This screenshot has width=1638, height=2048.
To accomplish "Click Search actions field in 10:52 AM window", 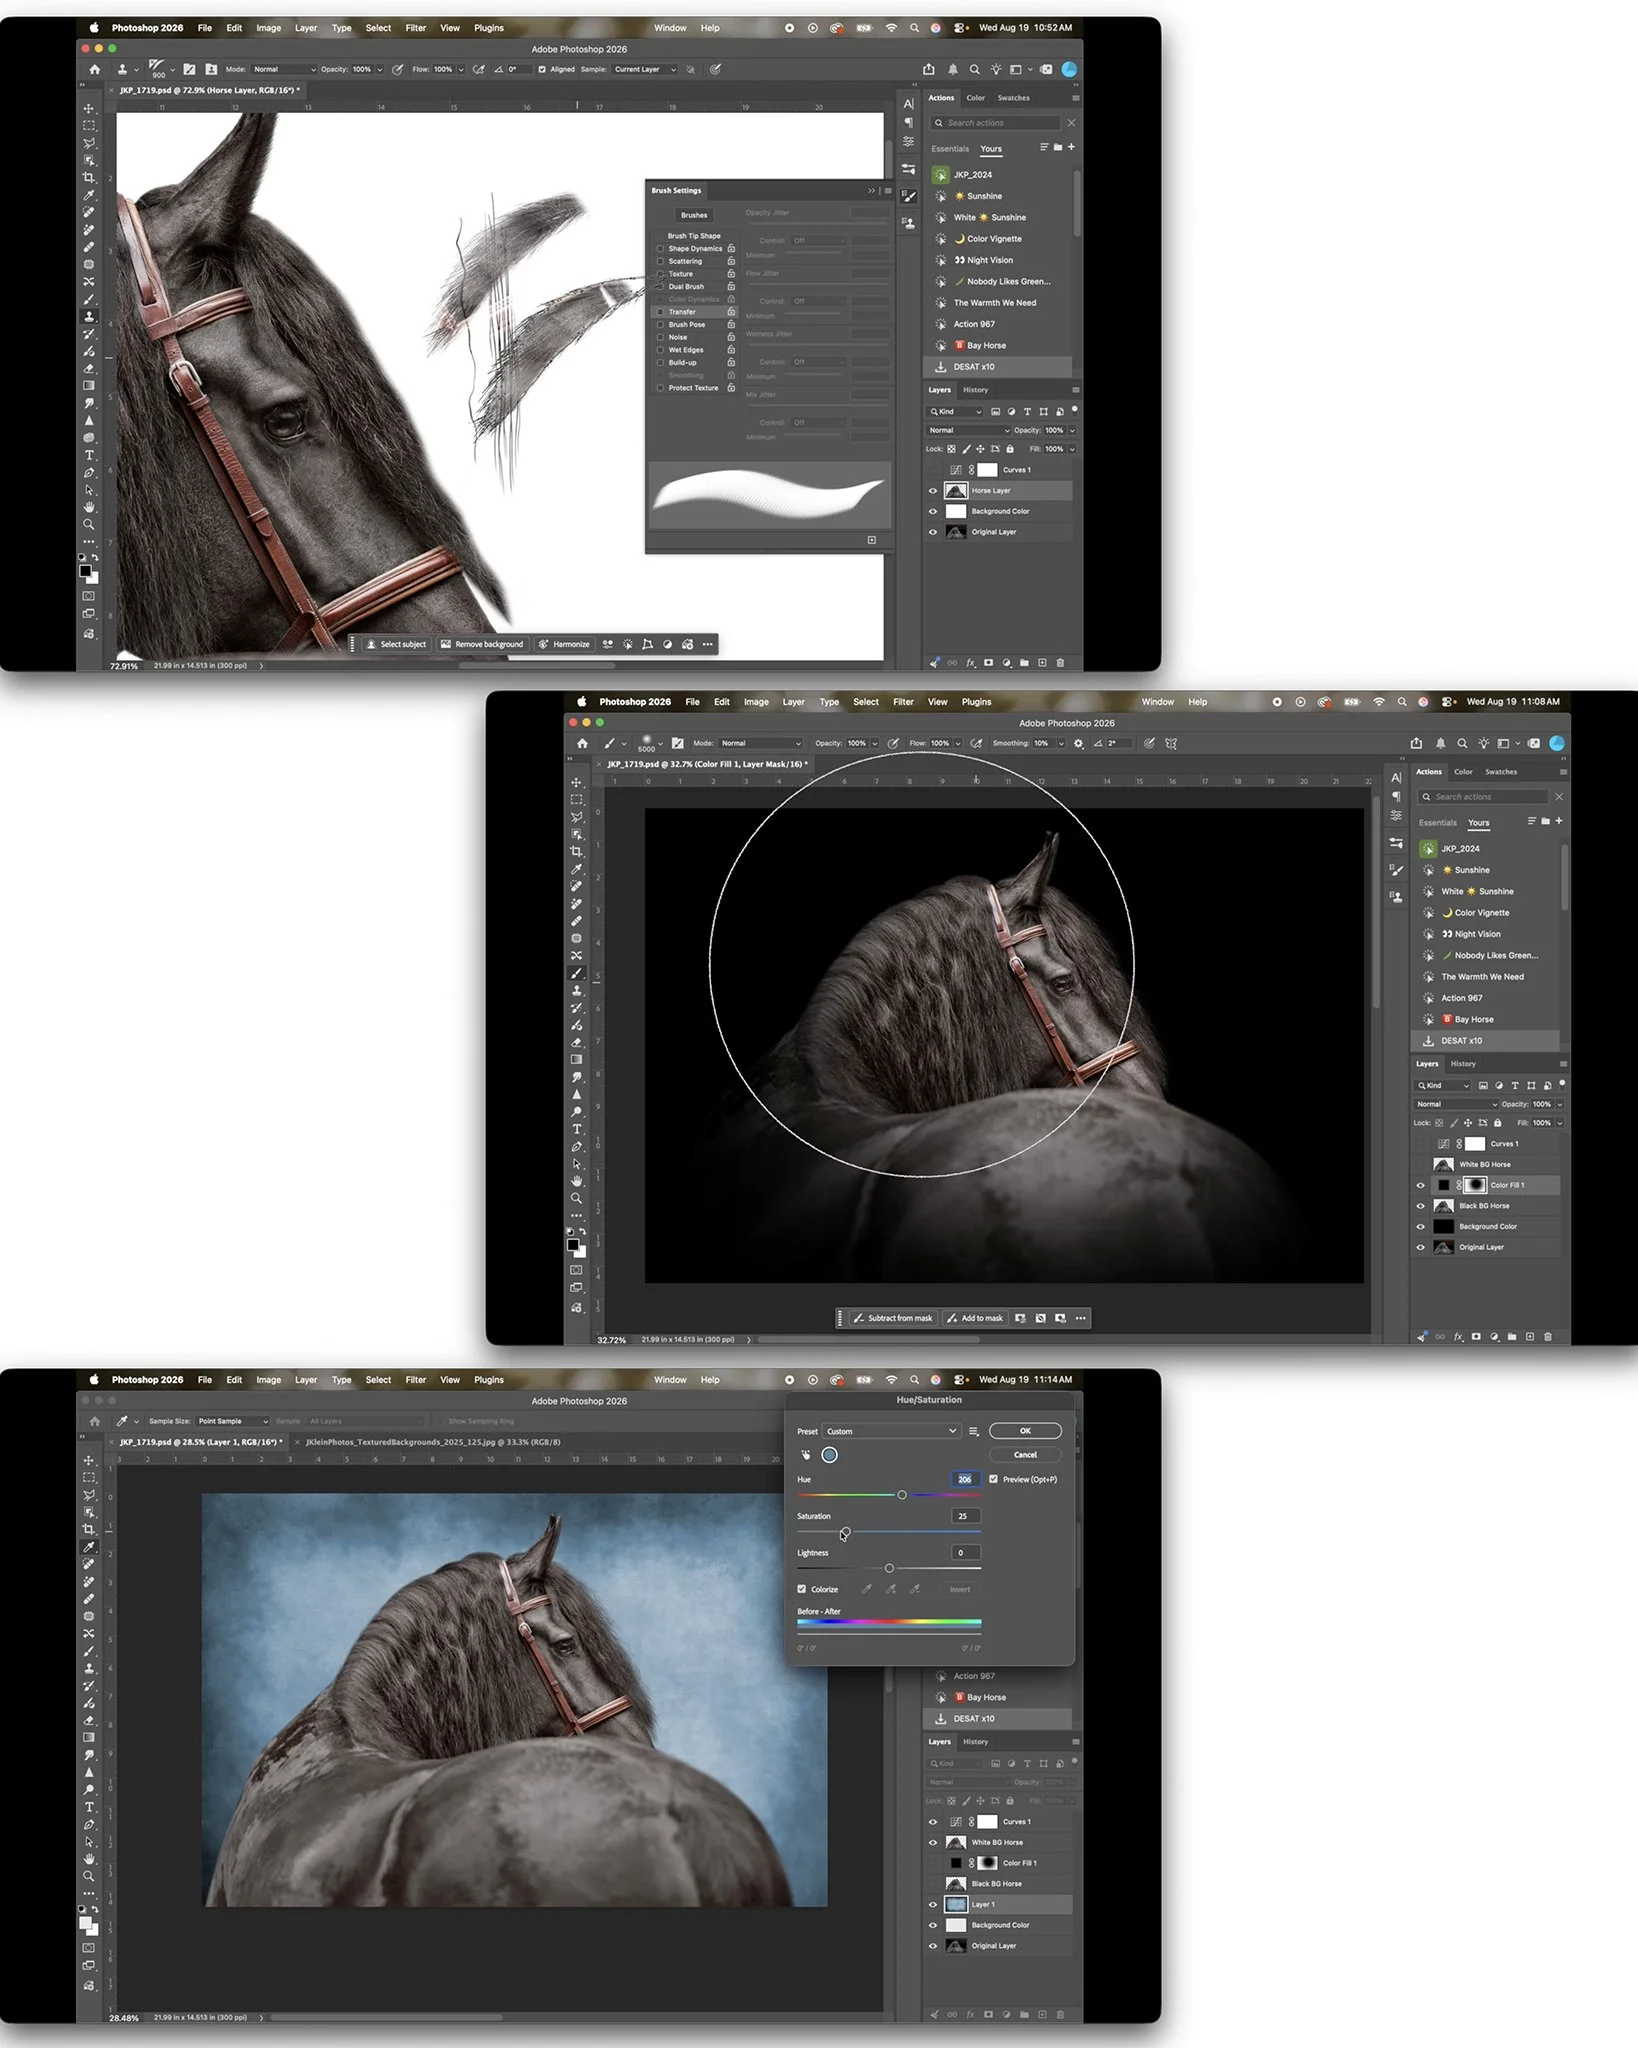I will click(x=996, y=123).
